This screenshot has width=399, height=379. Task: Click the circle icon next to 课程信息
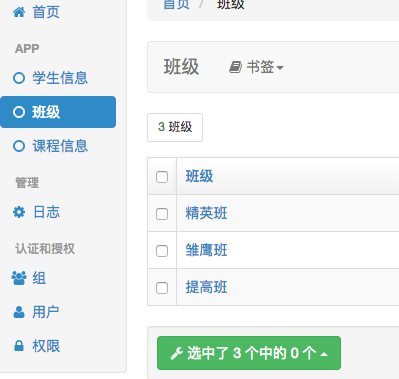(19, 146)
